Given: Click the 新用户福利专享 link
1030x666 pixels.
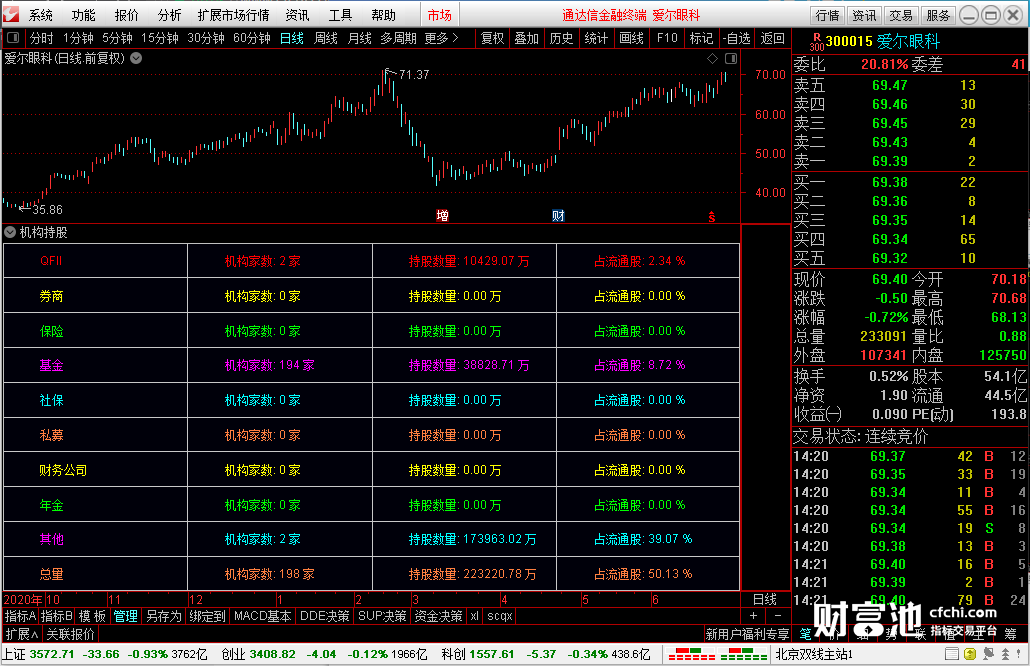Looking at the screenshot, I should (747, 634).
